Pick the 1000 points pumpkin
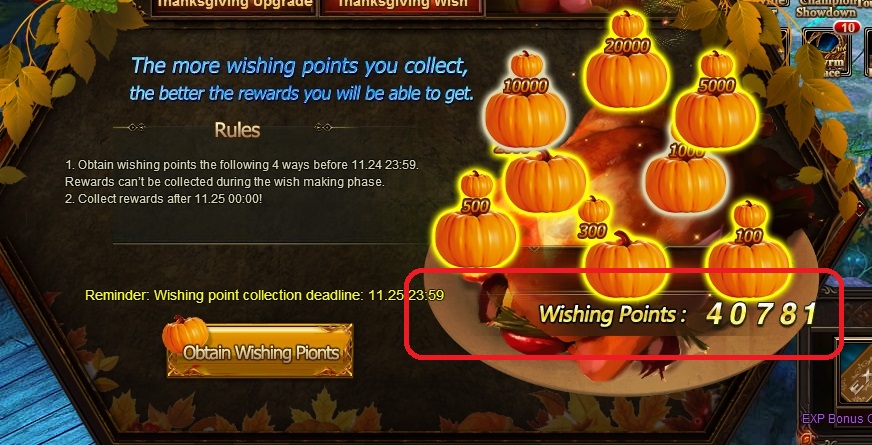The width and height of the screenshot is (872, 445). click(685, 177)
